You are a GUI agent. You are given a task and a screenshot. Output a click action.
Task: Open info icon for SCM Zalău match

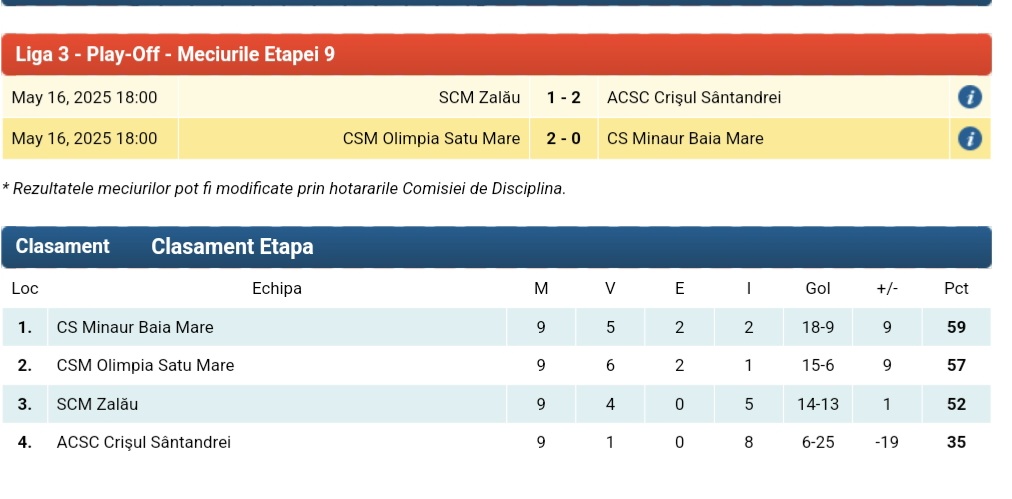[969, 97]
